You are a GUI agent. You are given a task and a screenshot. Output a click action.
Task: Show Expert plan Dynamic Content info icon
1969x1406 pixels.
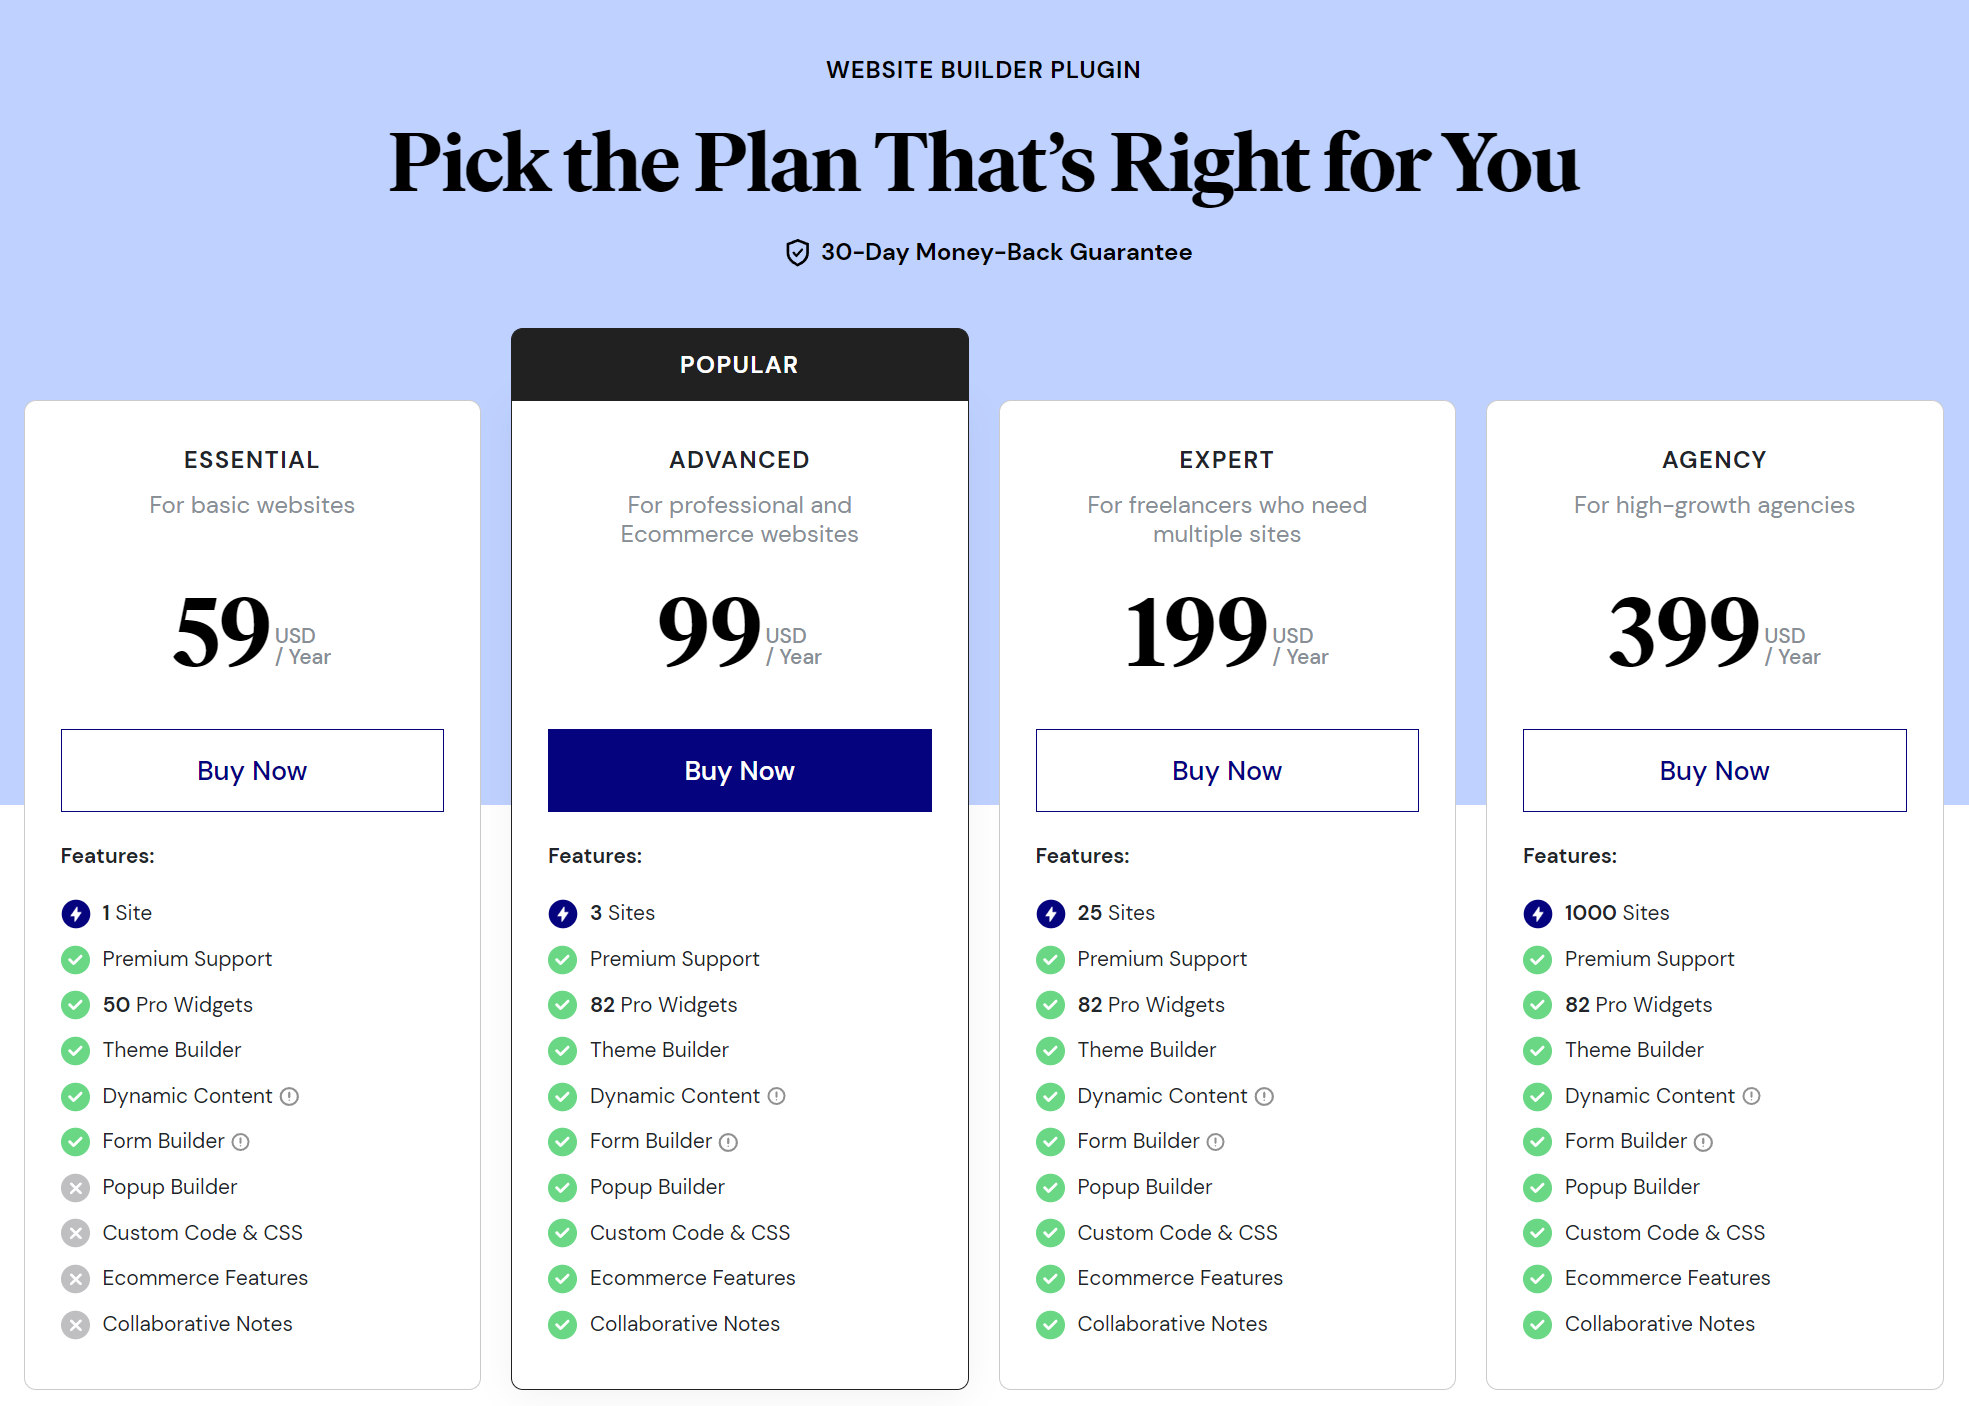point(1264,1096)
